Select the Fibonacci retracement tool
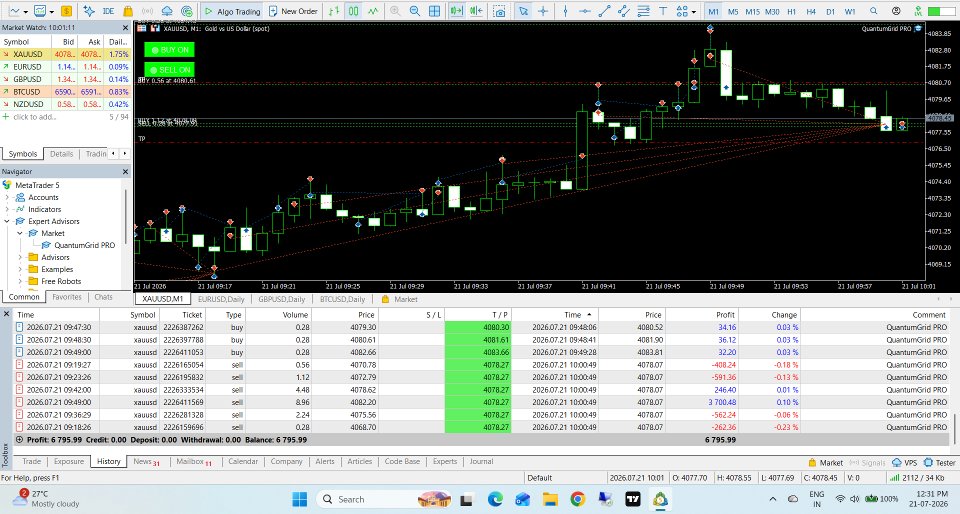 pyautogui.click(x=643, y=11)
